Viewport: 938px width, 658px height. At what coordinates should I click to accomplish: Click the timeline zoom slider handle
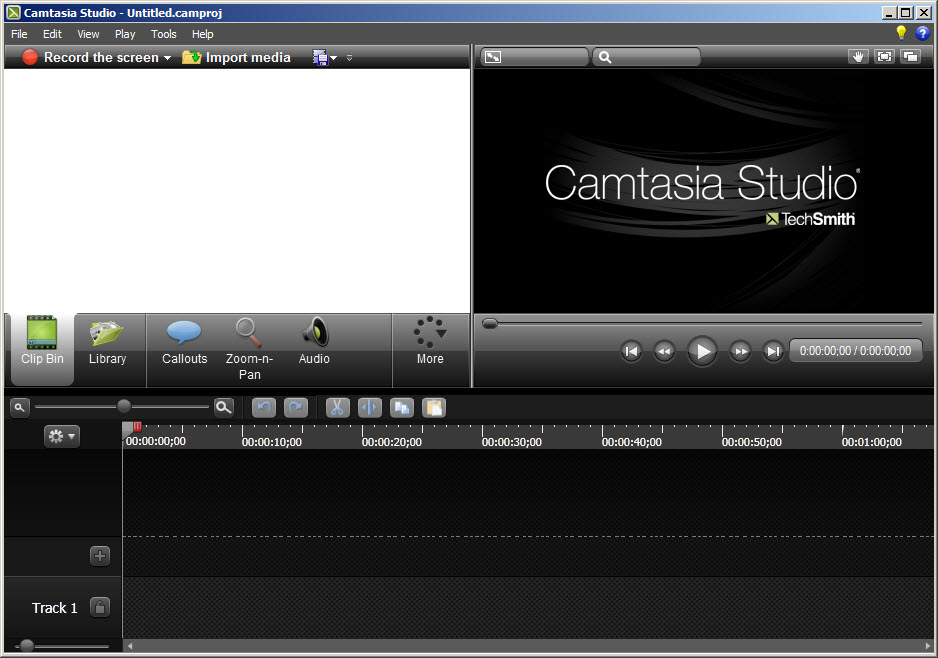click(124, 407)
